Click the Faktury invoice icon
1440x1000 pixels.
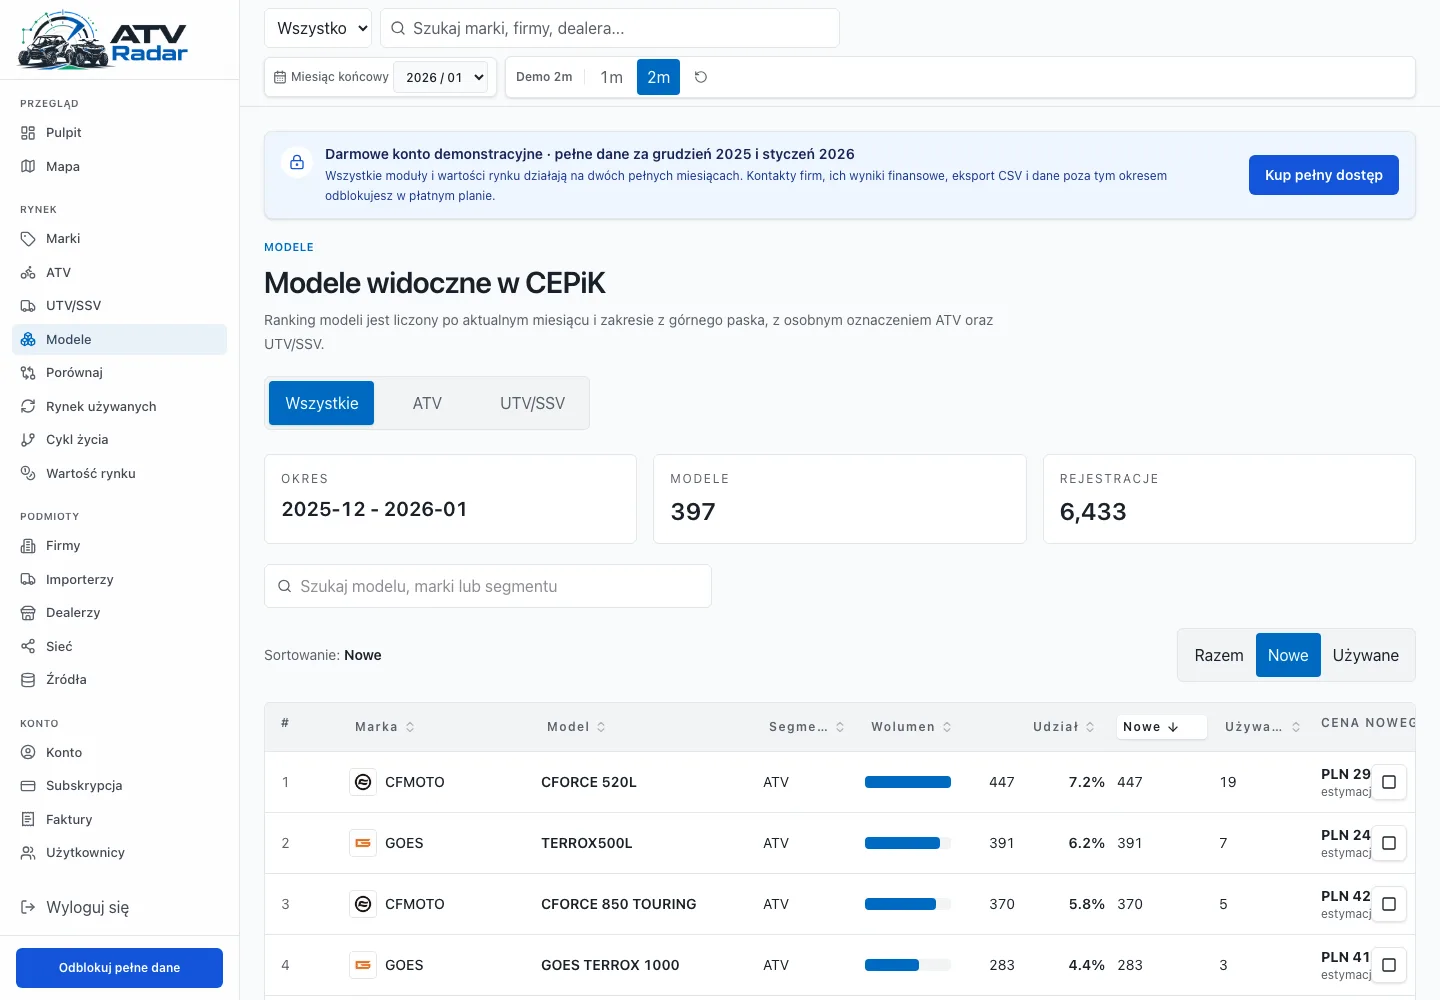coord(28,819)
